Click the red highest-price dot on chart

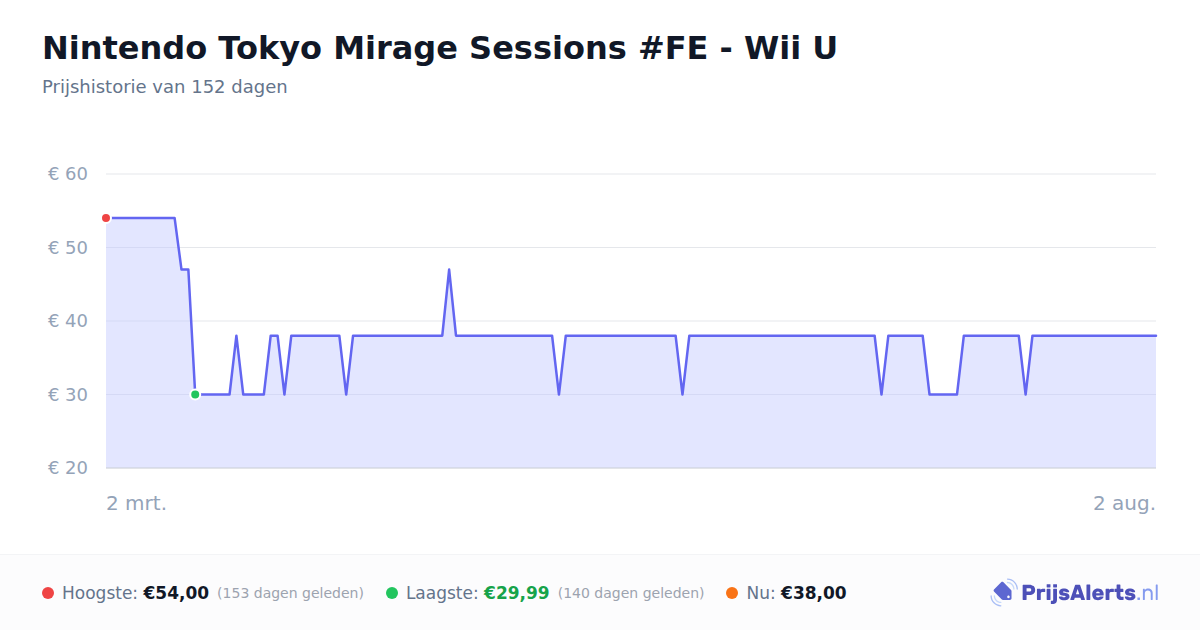pyautogui.click(x=106, y=218)
